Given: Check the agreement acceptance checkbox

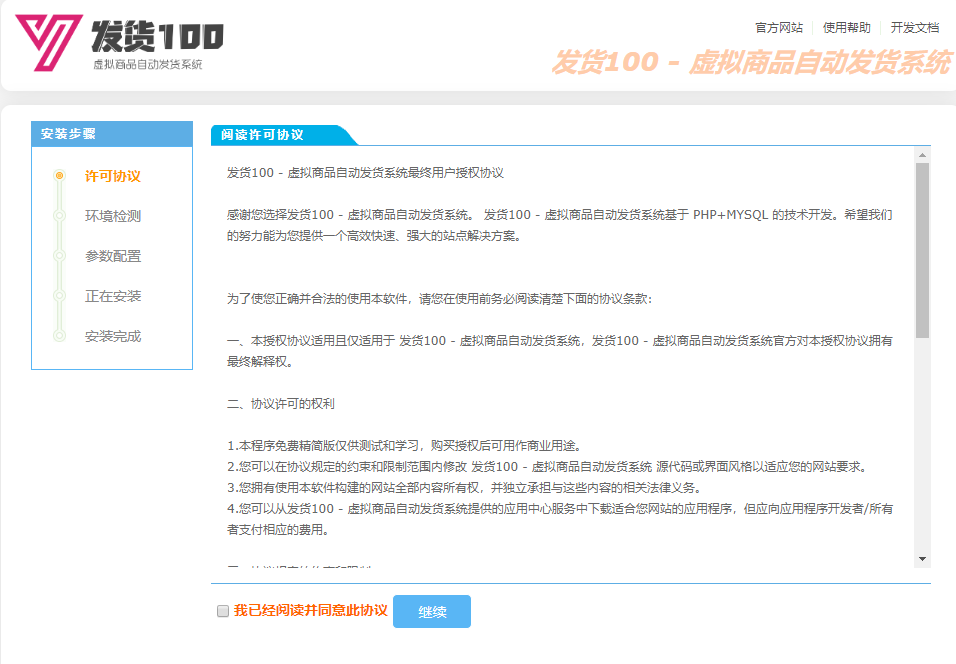Looking at the screenshot, I should tap(223, 611).
